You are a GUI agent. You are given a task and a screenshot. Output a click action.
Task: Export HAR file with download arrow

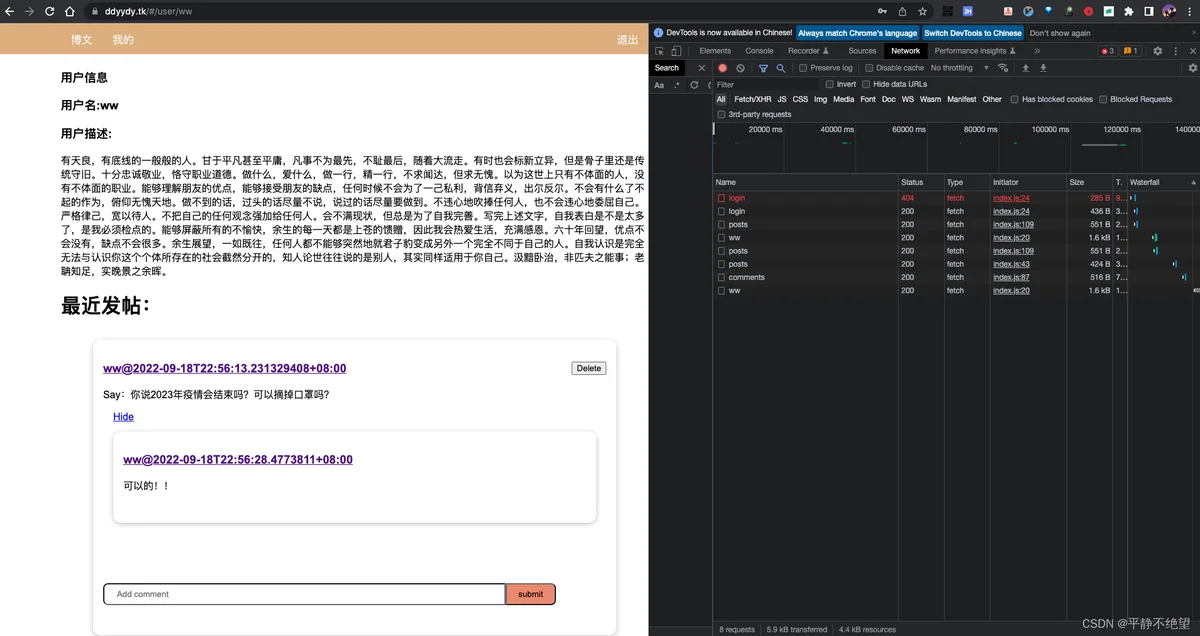1043,68
